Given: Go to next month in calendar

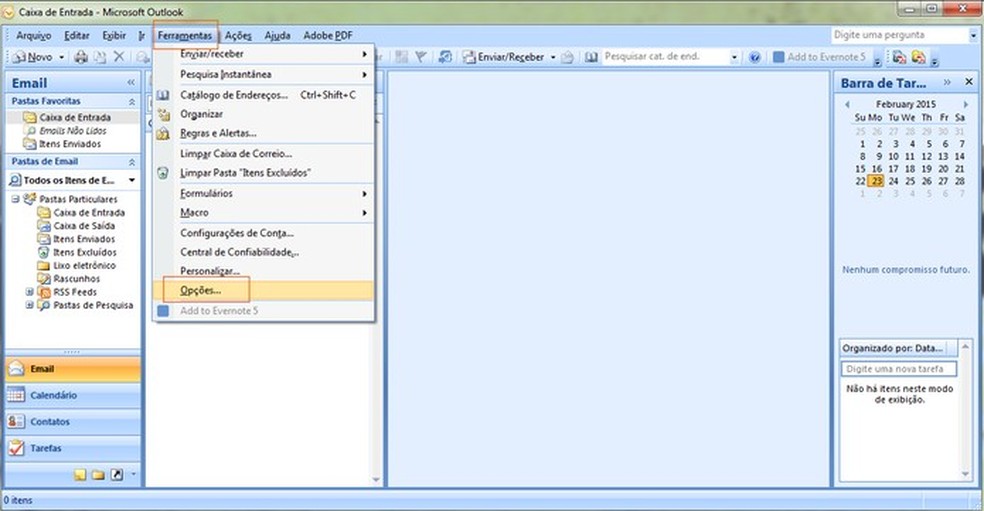Looking at the screenshot, I should point(966,104).
